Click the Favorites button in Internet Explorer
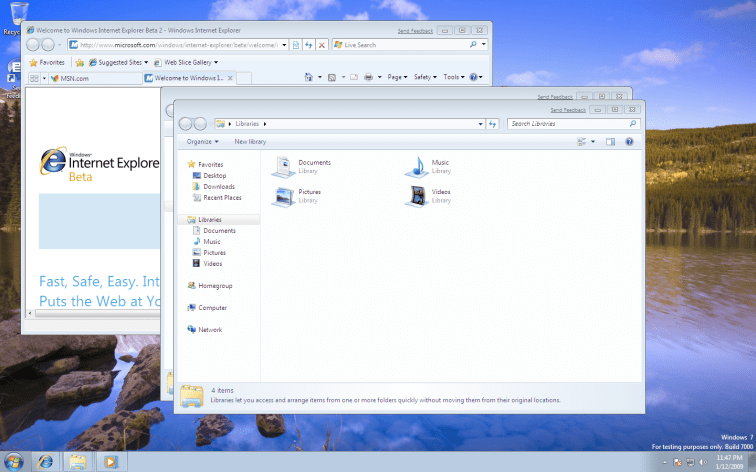Image resolution: width=756 pixels, height=472 pixels. pos(47,63)
